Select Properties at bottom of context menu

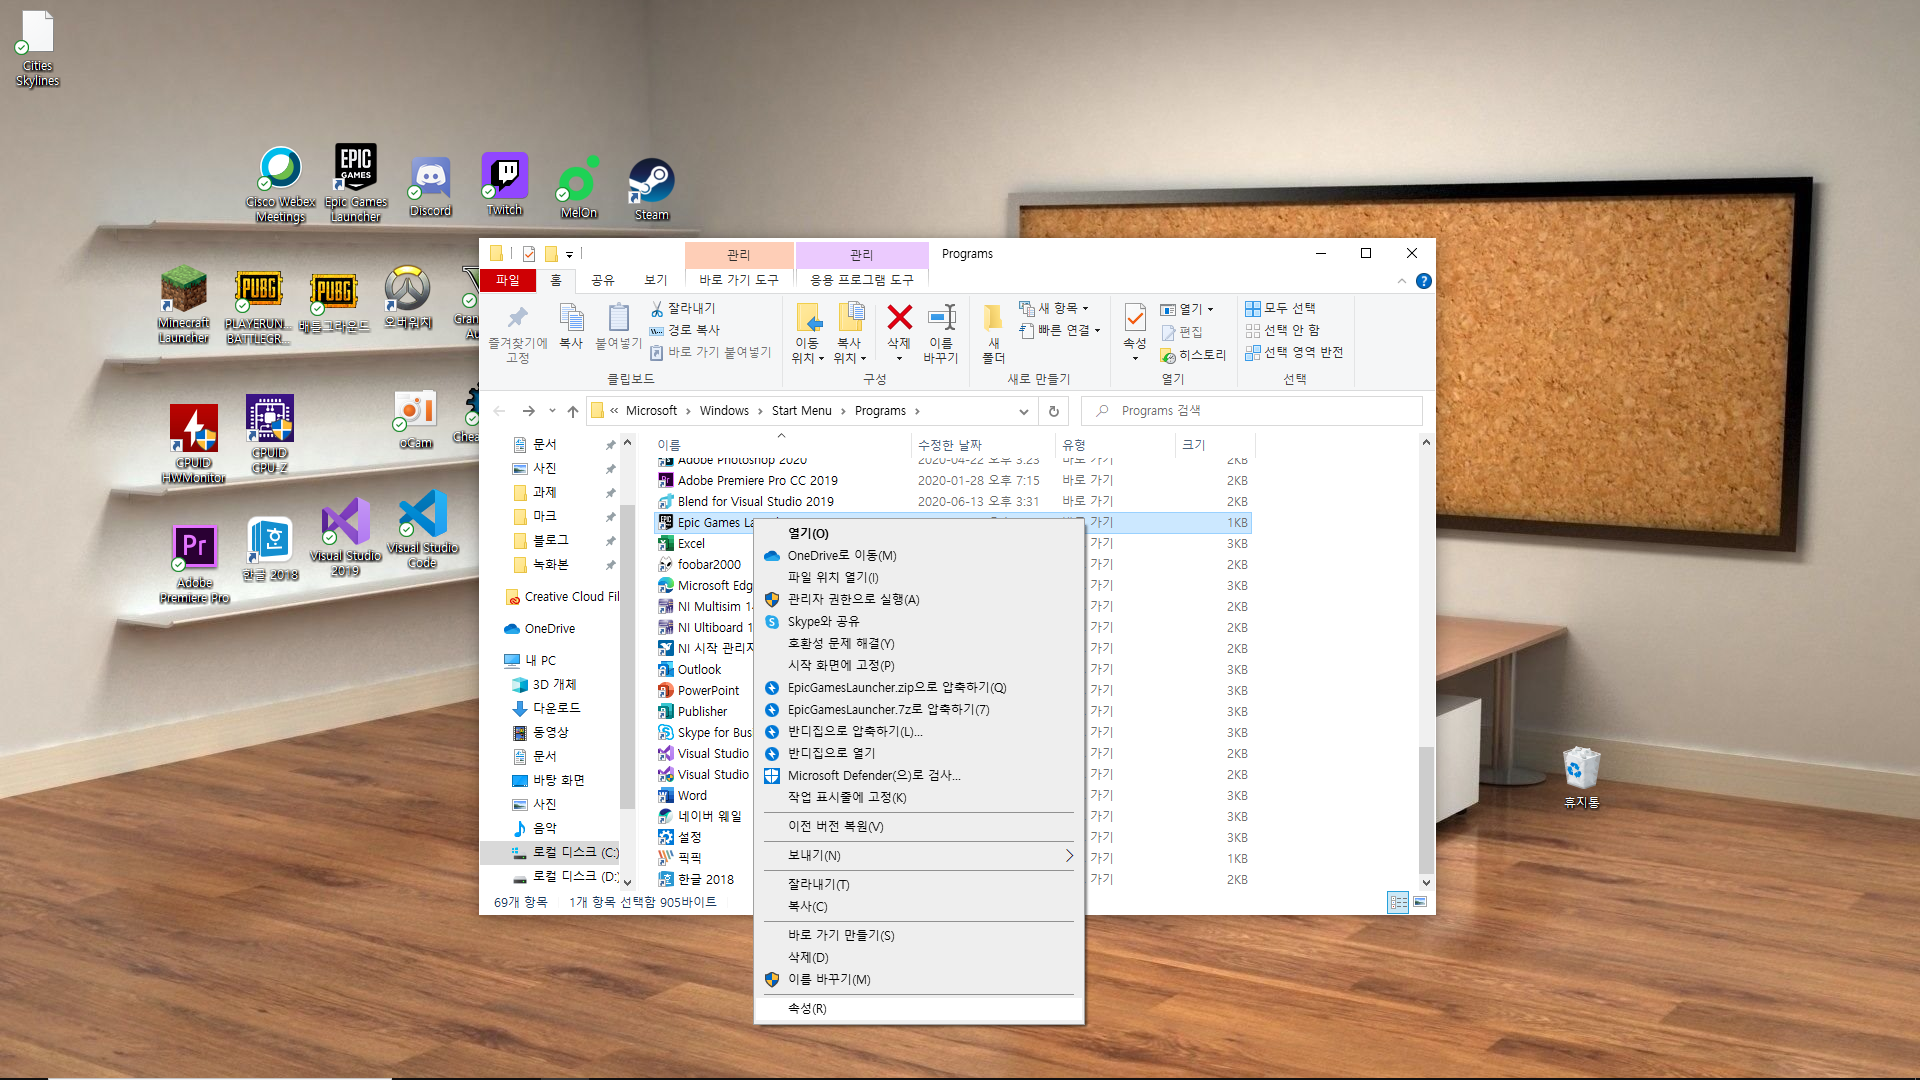click(x=919, y=1009)
